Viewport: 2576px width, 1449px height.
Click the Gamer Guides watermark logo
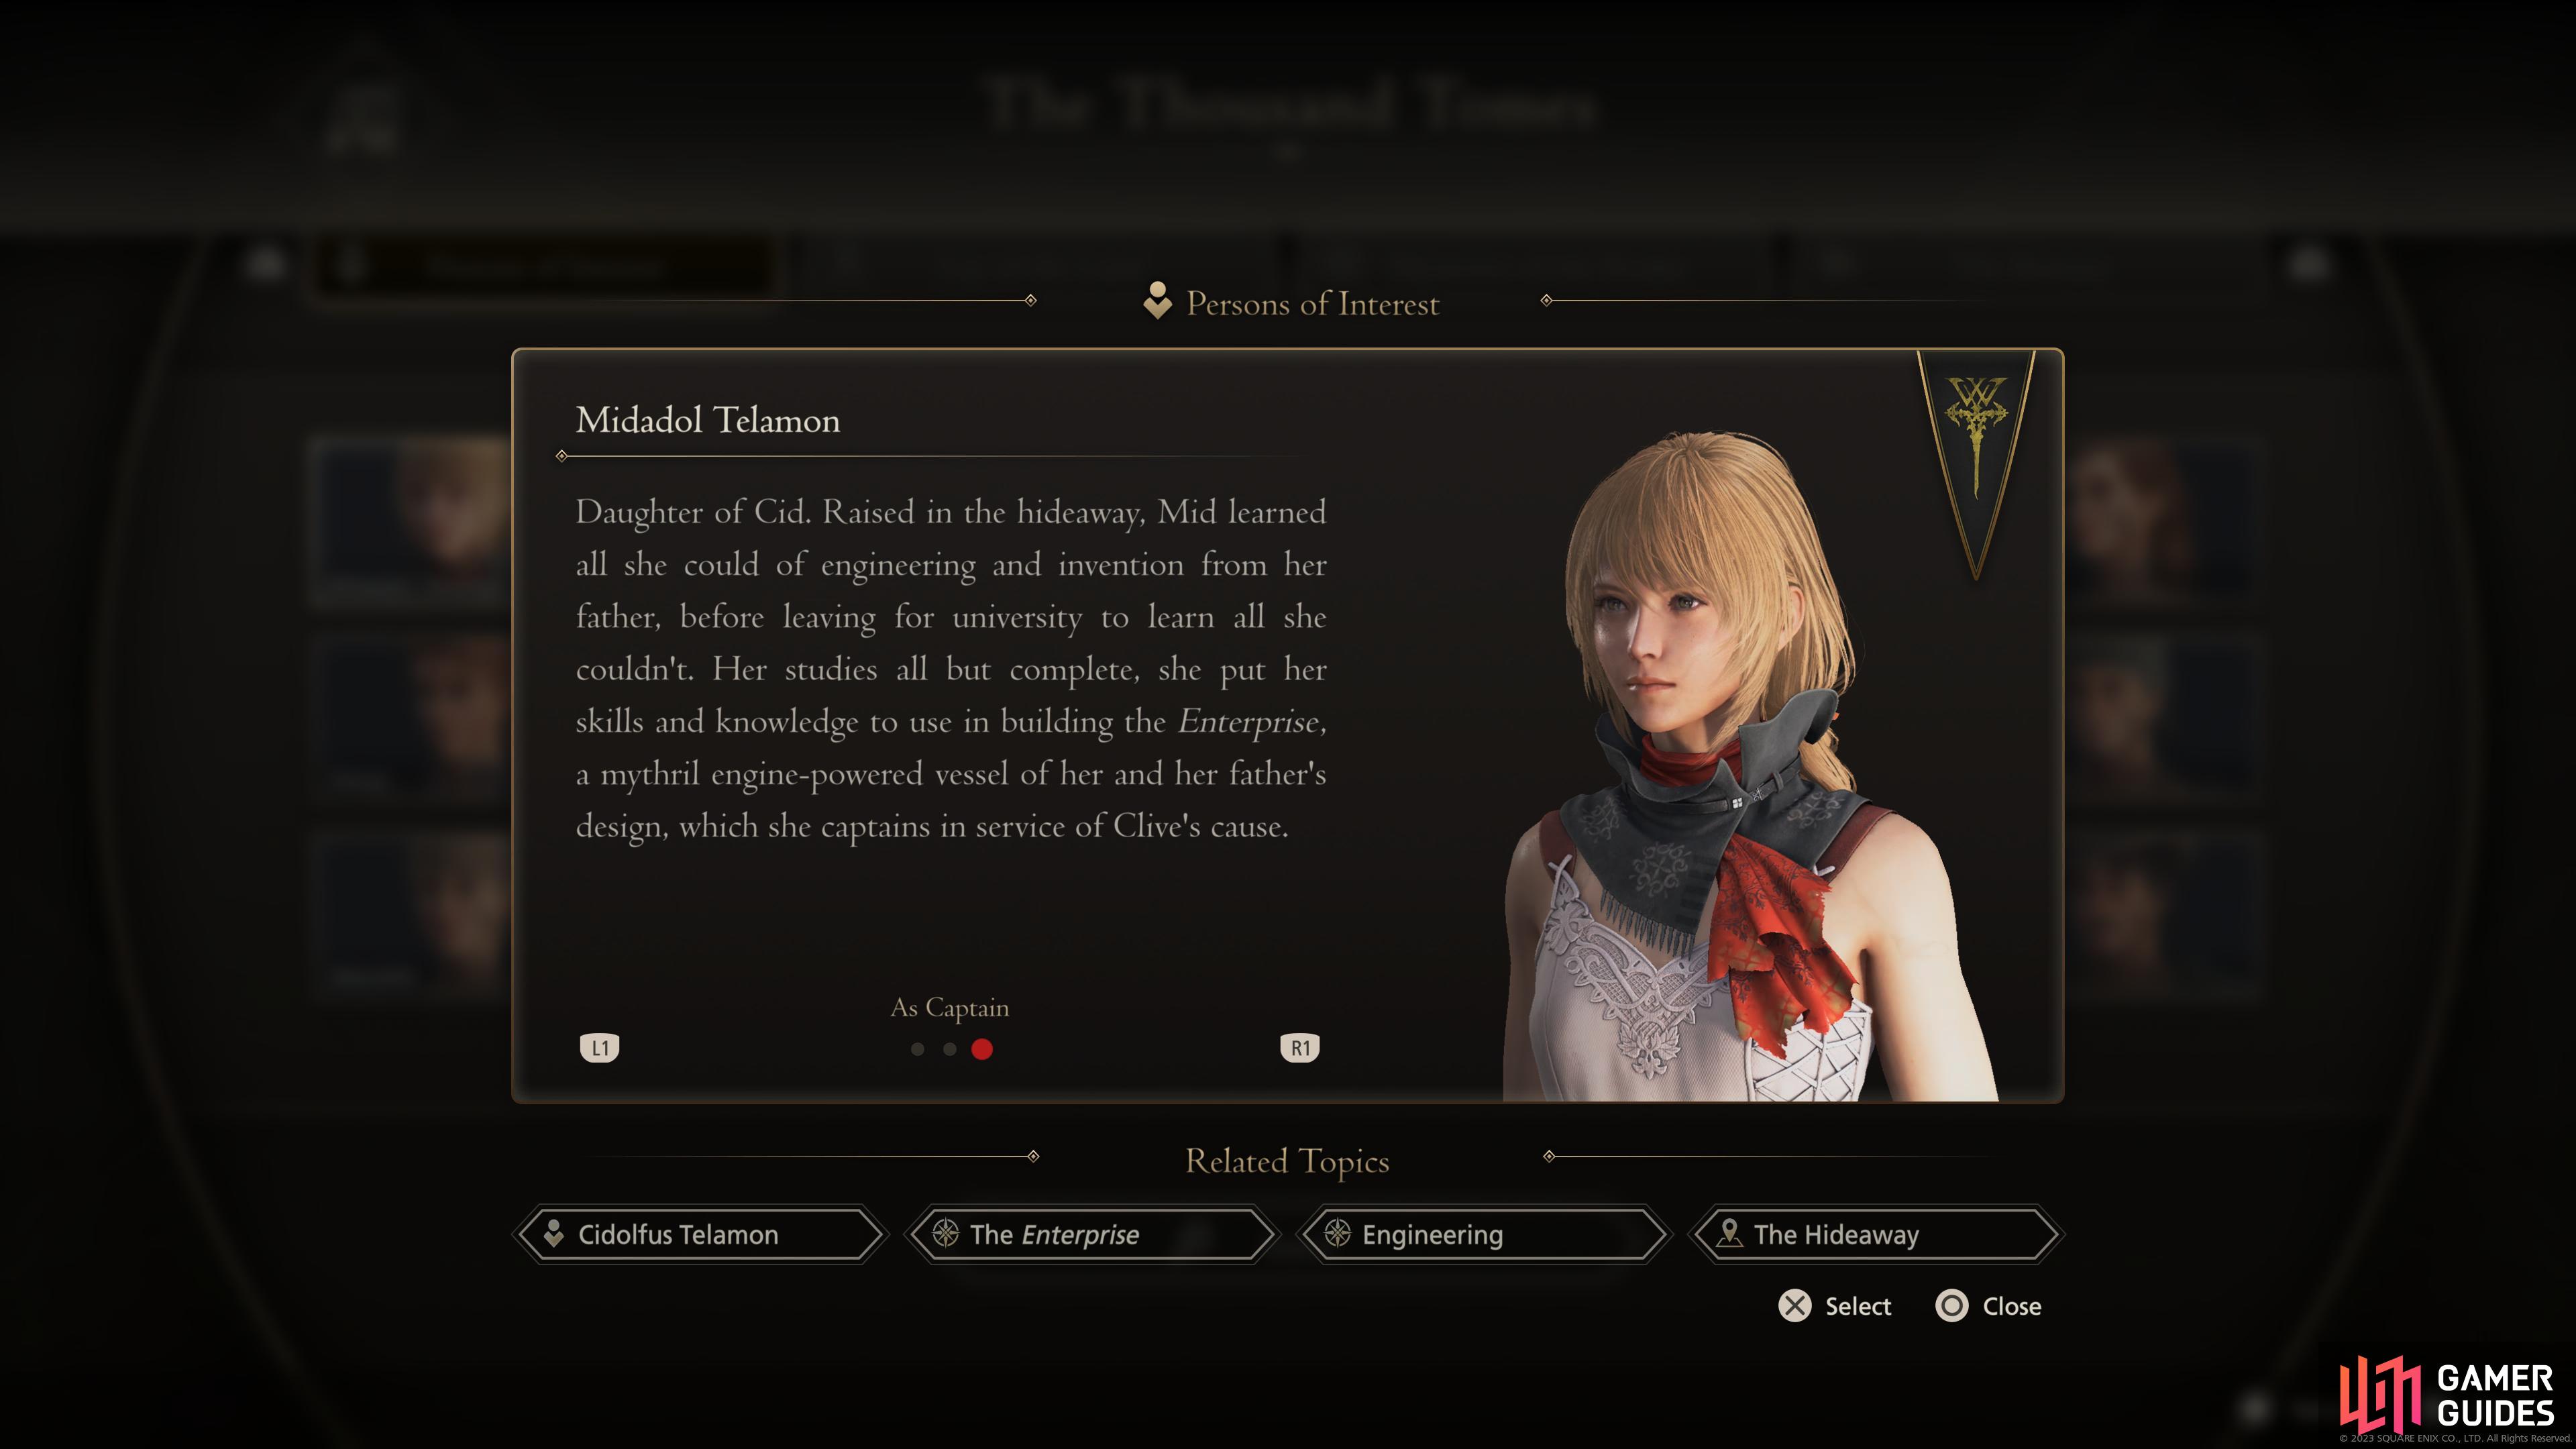[x=2447, y=1395]
